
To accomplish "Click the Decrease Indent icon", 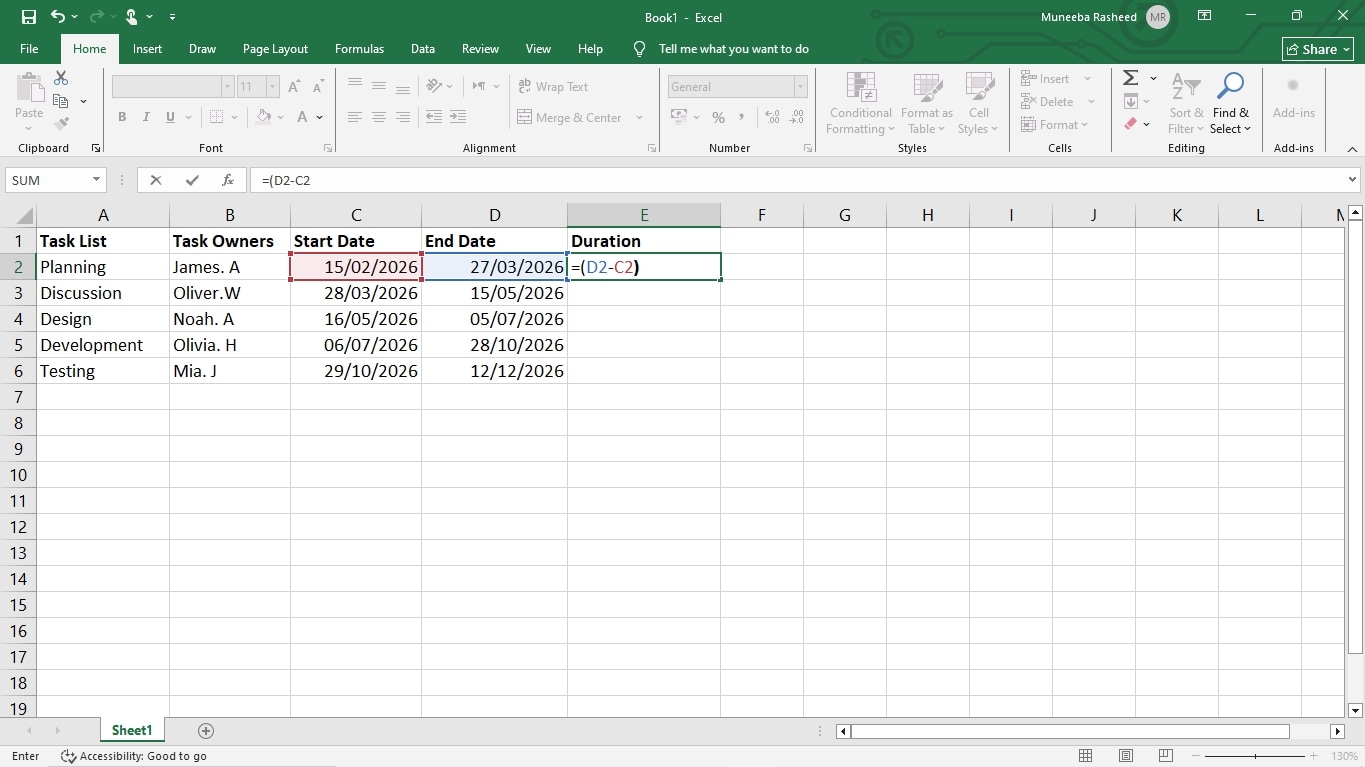I will [x=434, y=117].
